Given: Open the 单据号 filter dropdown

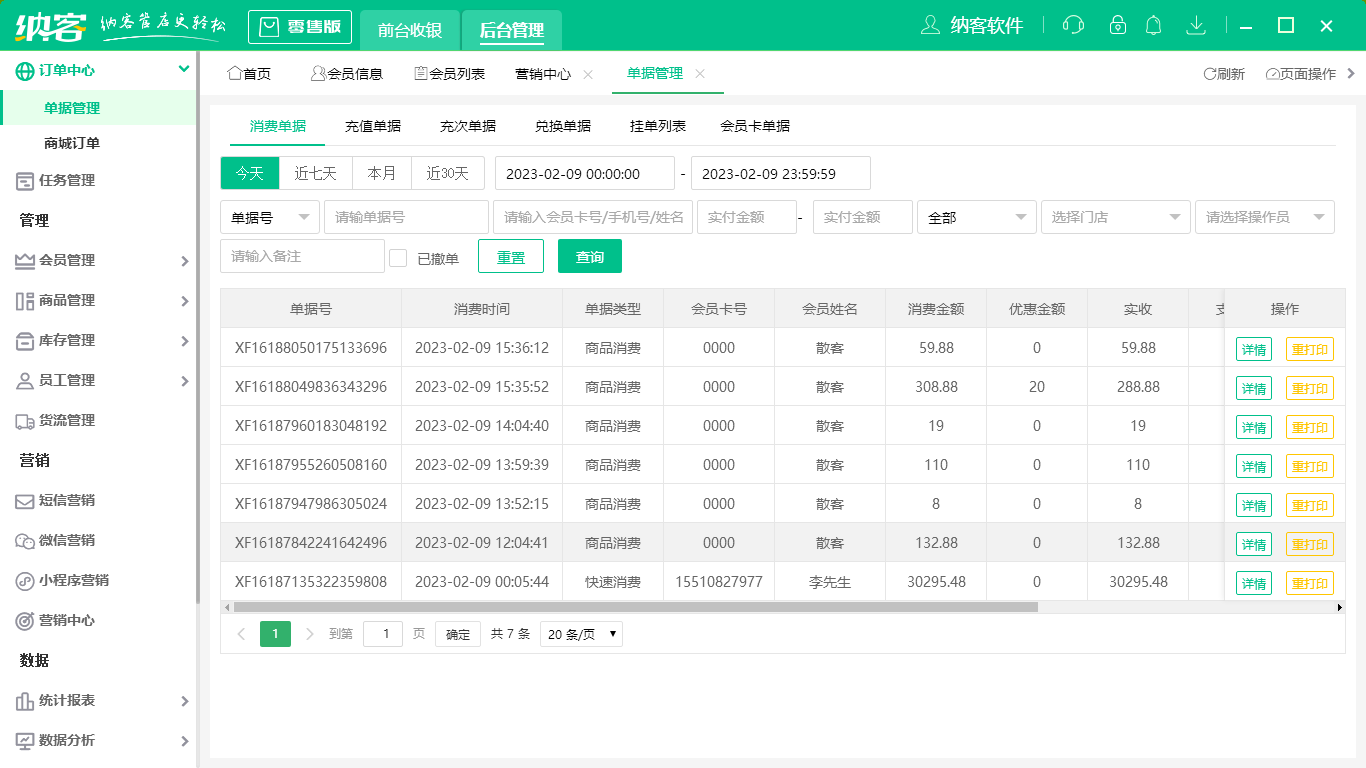Looking at the screenshot, I should tap(269, 217).
